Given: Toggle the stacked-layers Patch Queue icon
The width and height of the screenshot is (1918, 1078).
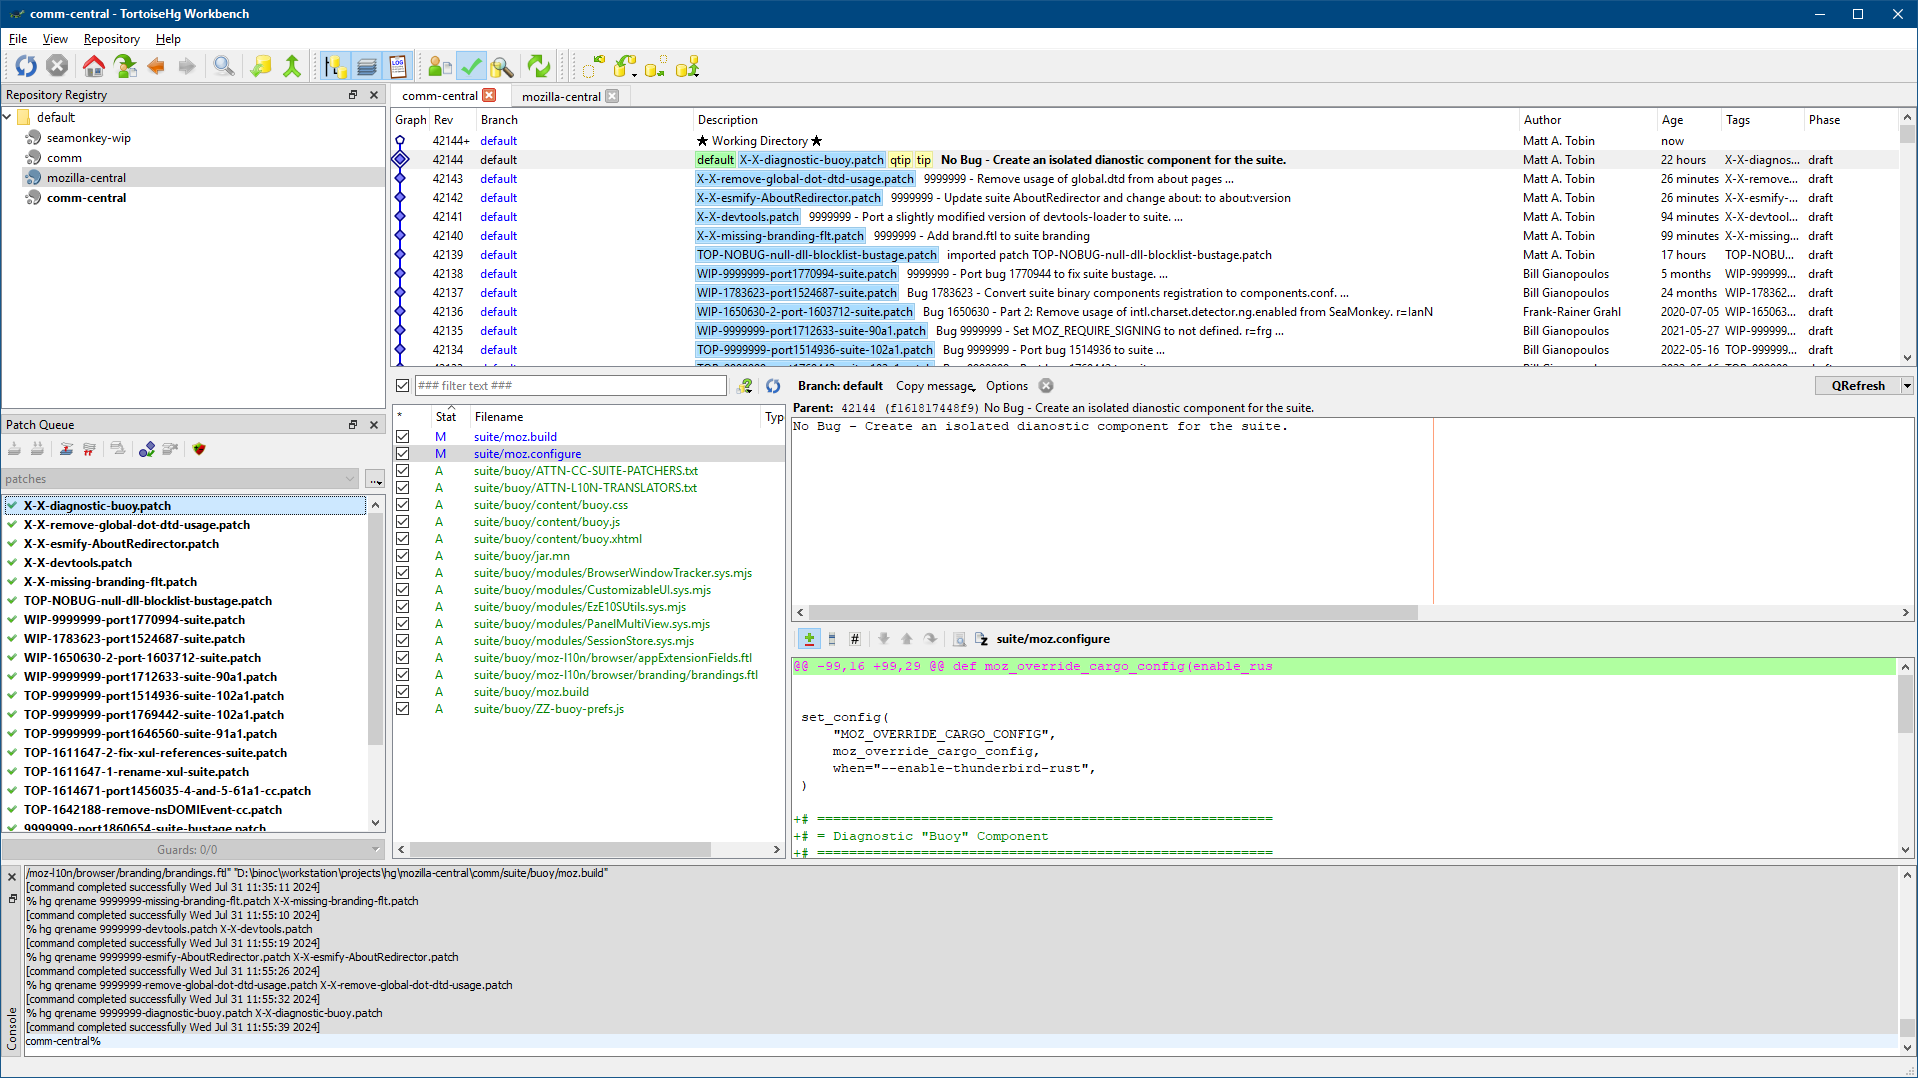Looking at the screenshot, I should coord(367,66).
